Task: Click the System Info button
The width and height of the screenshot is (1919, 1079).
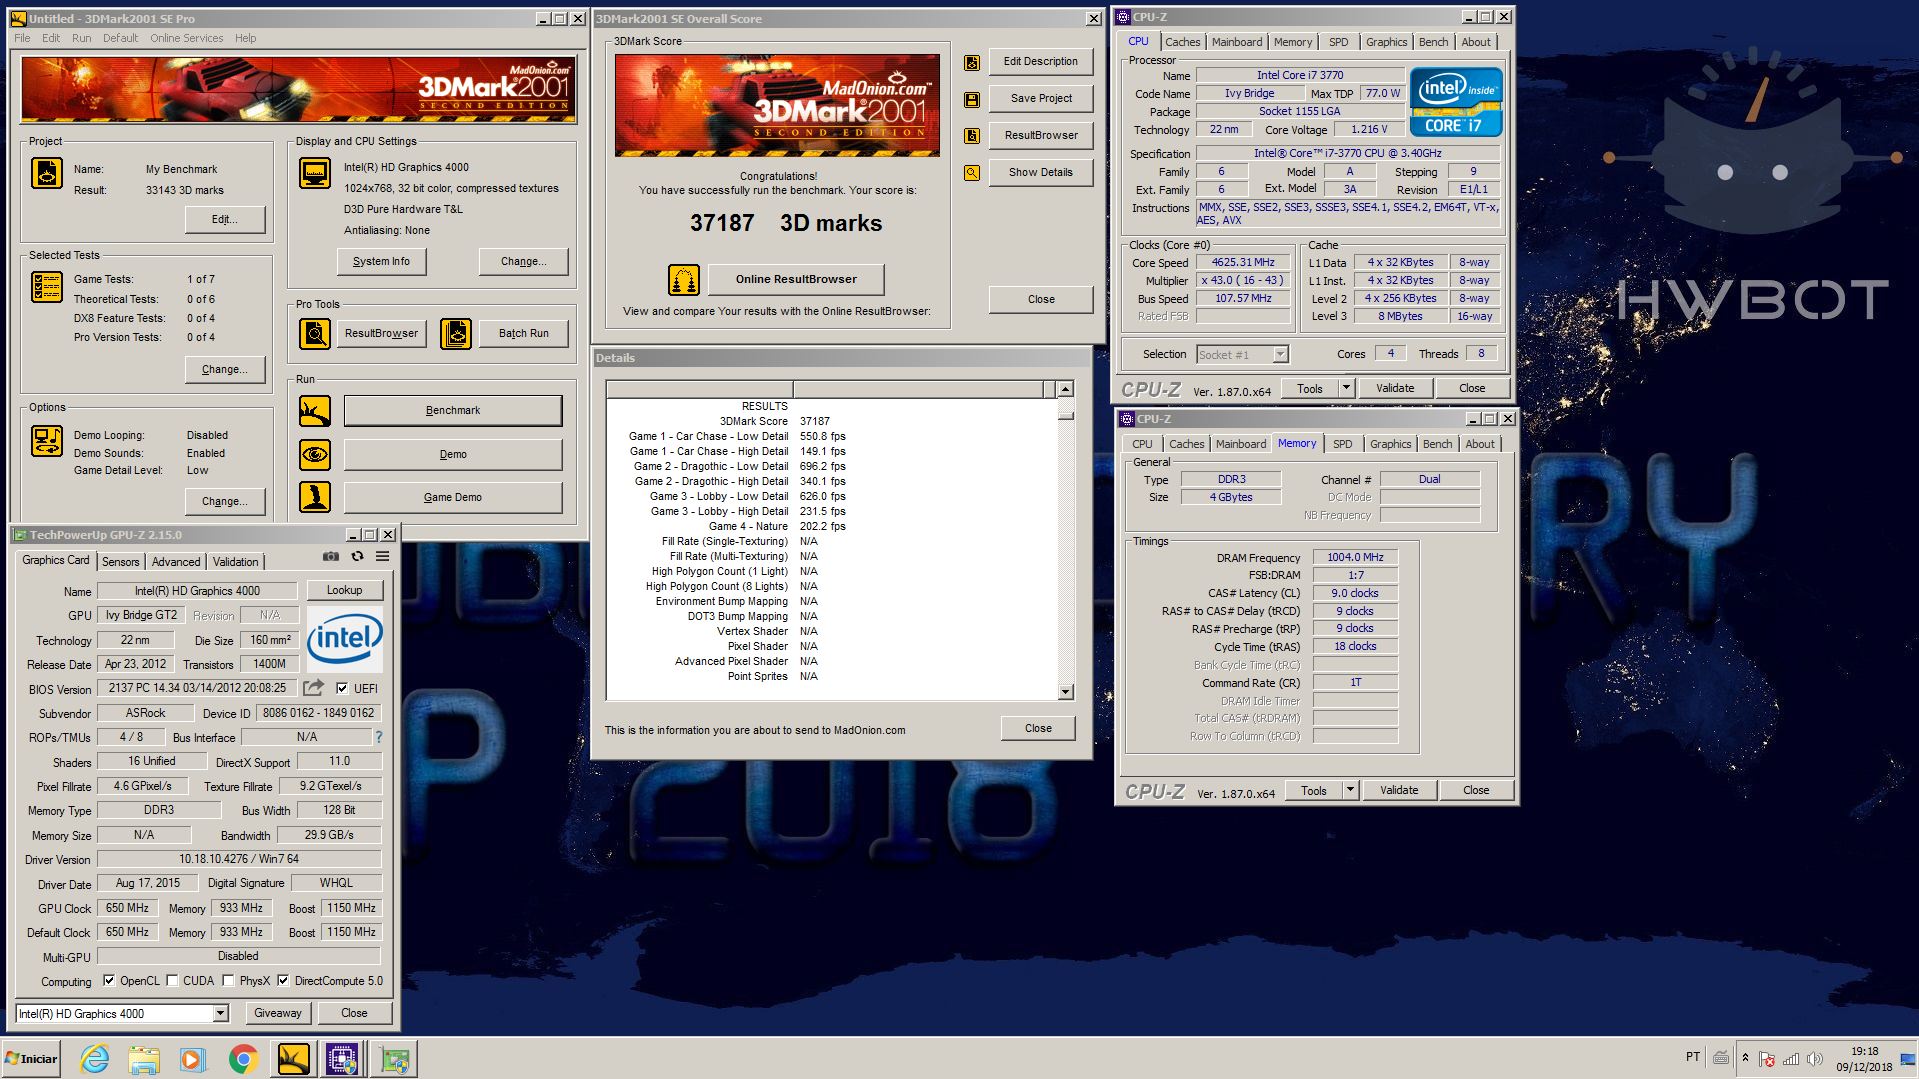Action: pyautogui.click(x=381, y=261)
